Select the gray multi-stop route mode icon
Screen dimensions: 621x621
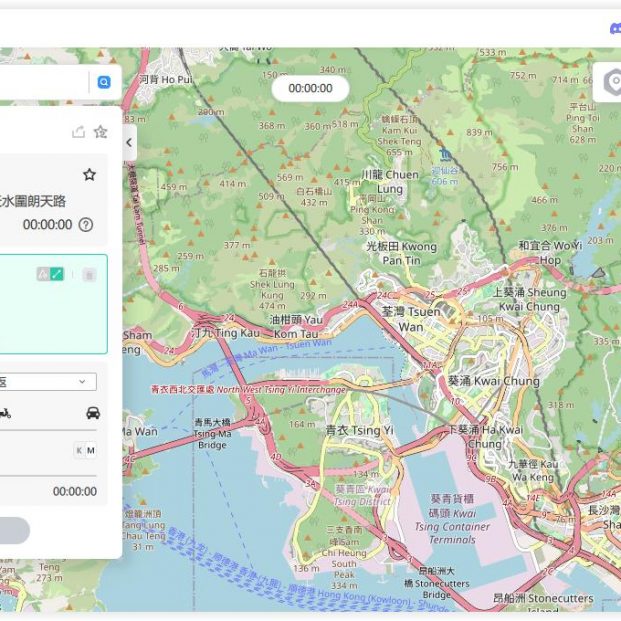[x=43, y=274]
